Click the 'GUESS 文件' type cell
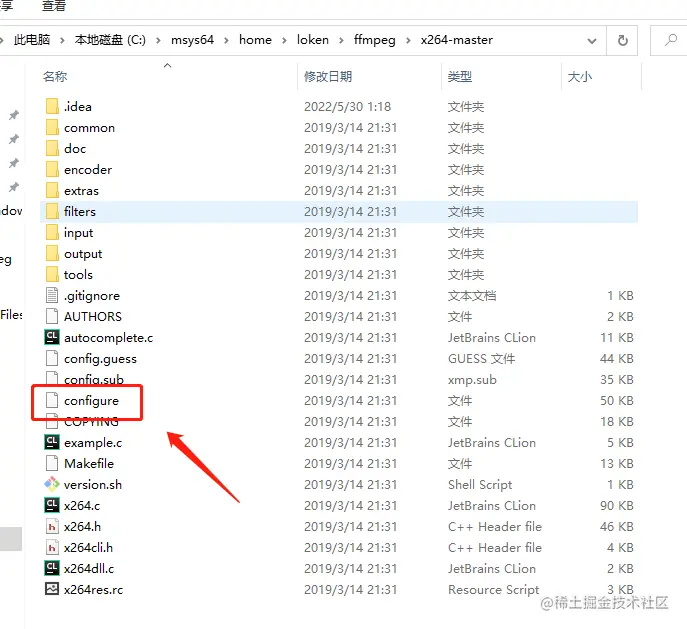The height and width of the screenshot is (629, 687). pos(482,359)
